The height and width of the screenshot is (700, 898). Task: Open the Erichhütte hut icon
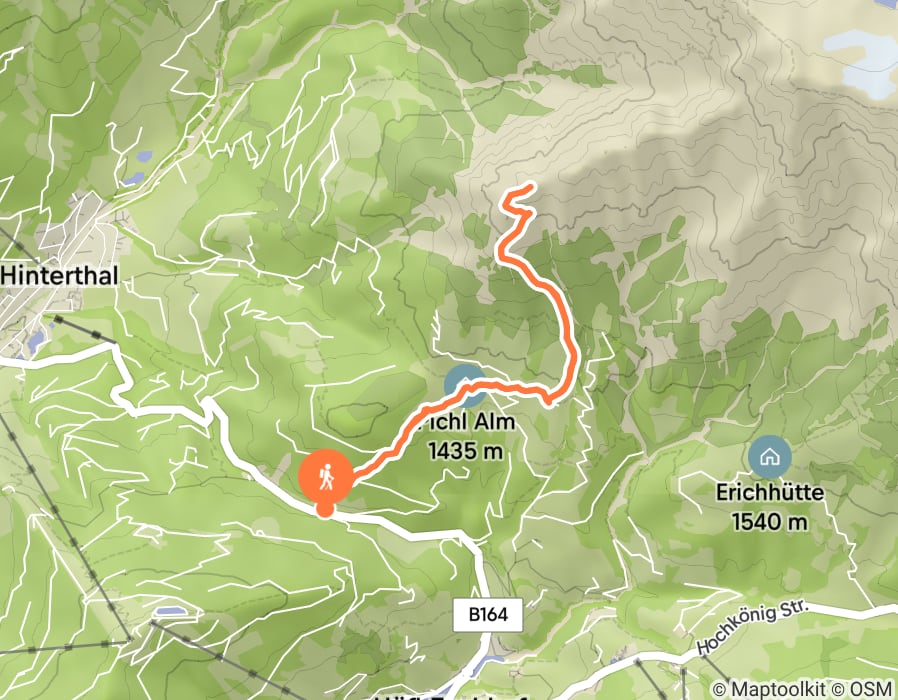point(770,457)
